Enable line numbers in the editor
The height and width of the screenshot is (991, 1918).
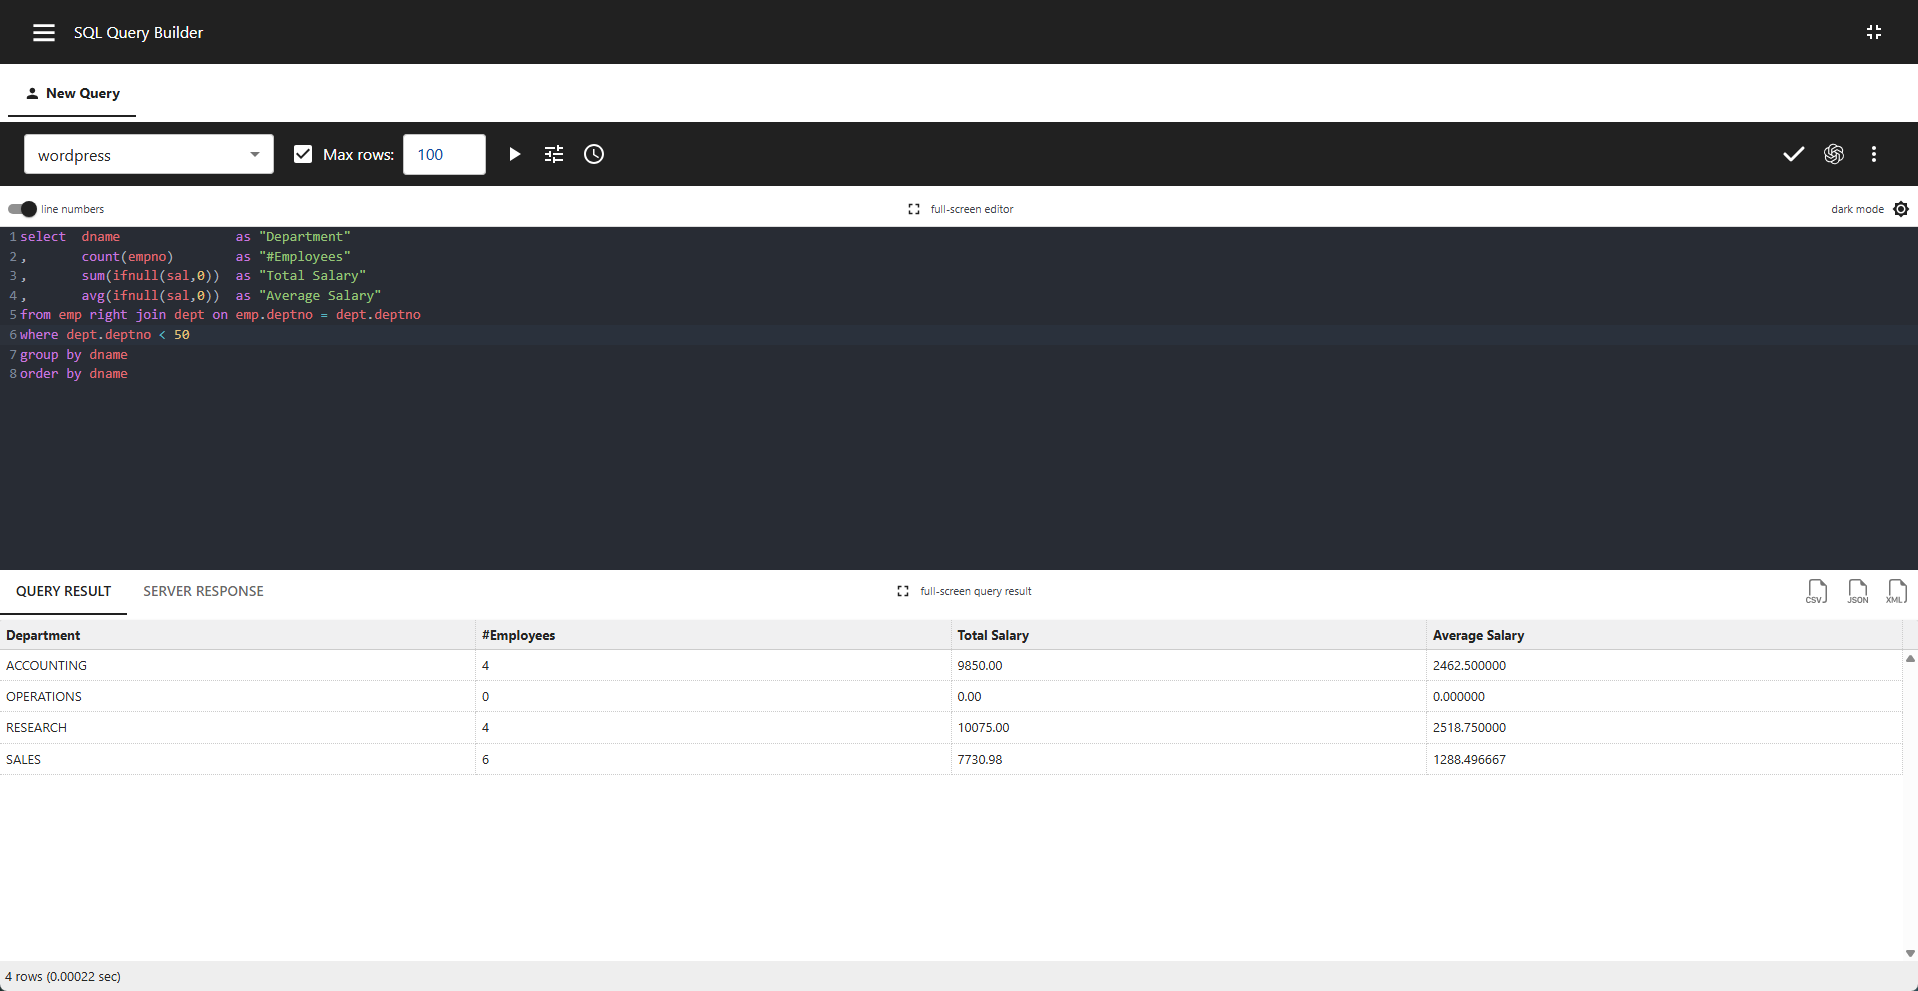pos(19,209)
